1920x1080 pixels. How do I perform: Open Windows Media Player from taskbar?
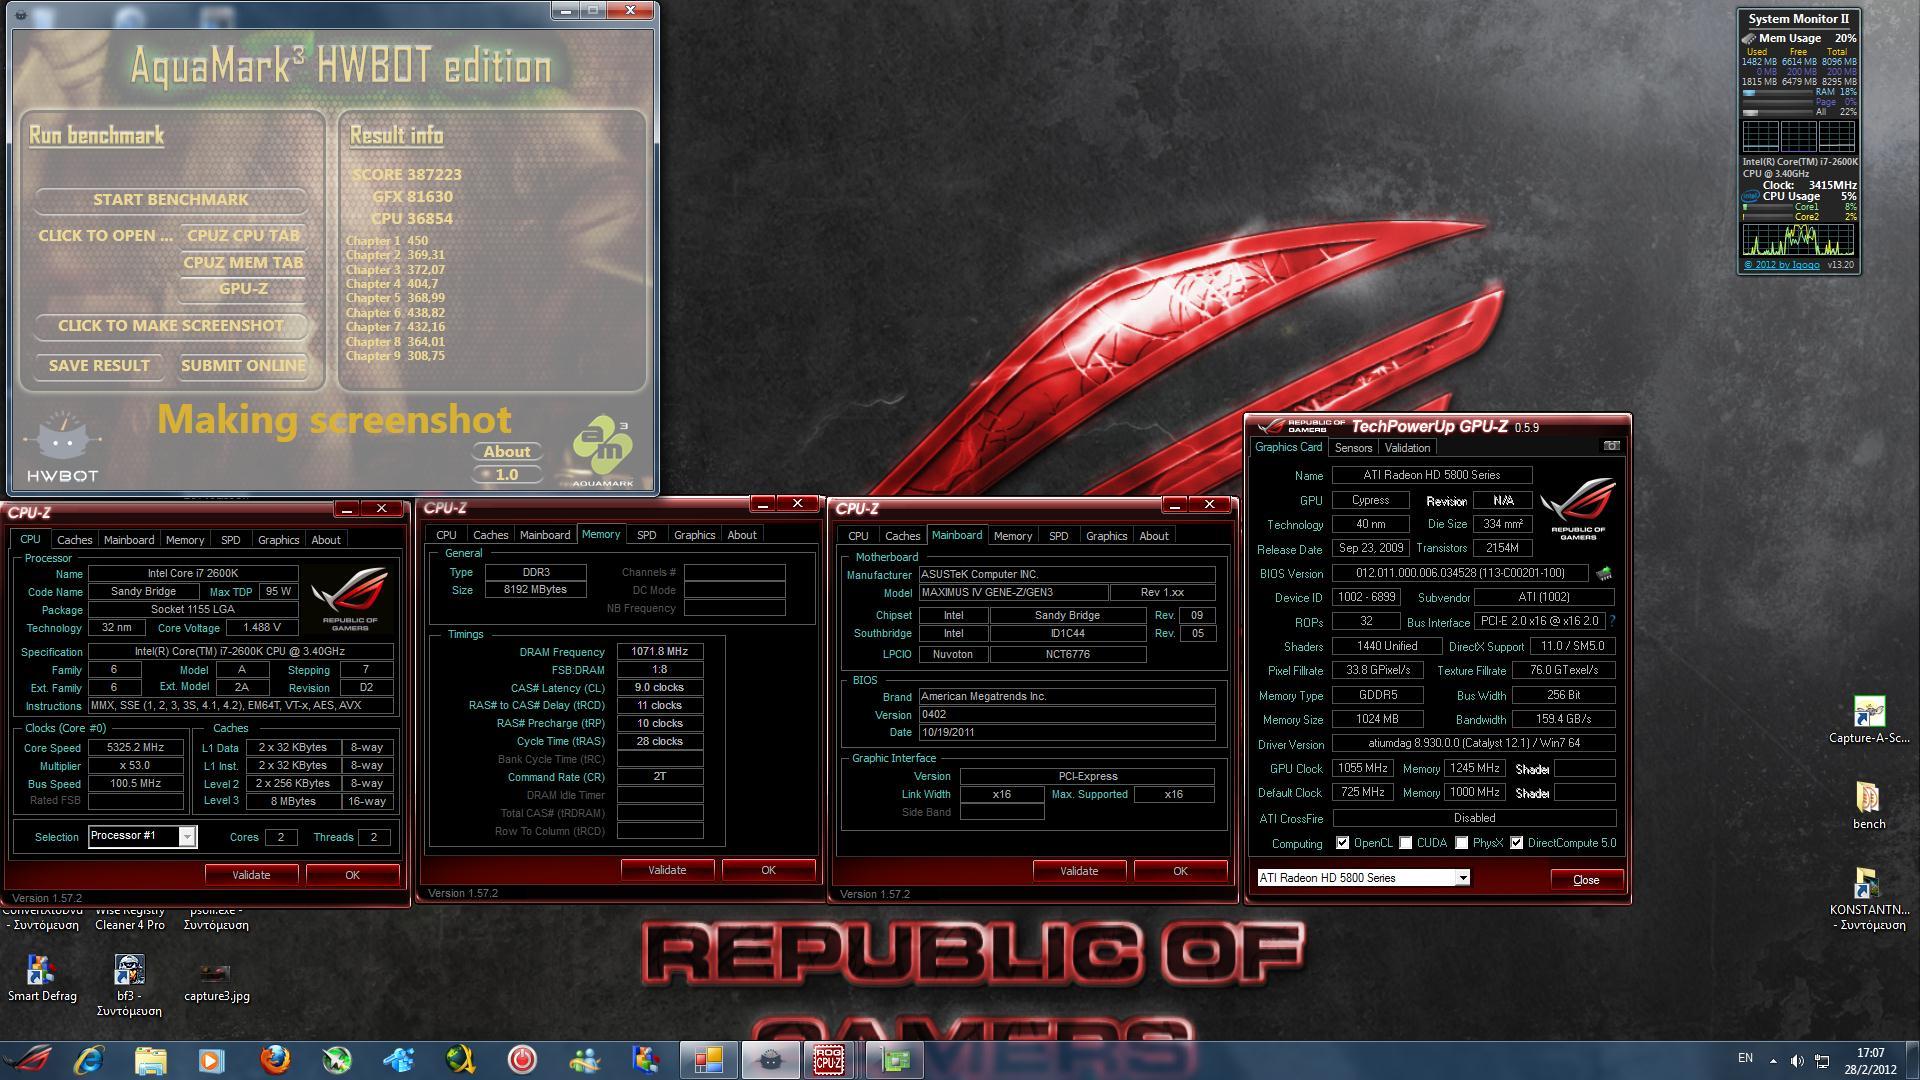(x=211, y=1059)
